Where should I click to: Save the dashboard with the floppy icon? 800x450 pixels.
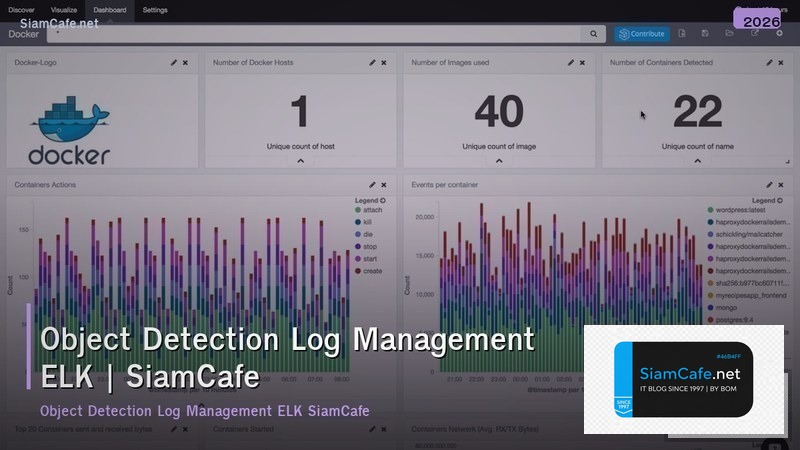(705, 34)
